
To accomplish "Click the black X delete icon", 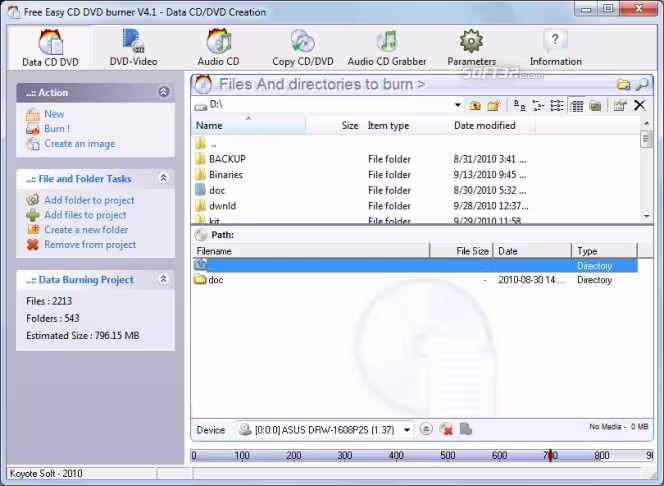I will pos(639,105).
